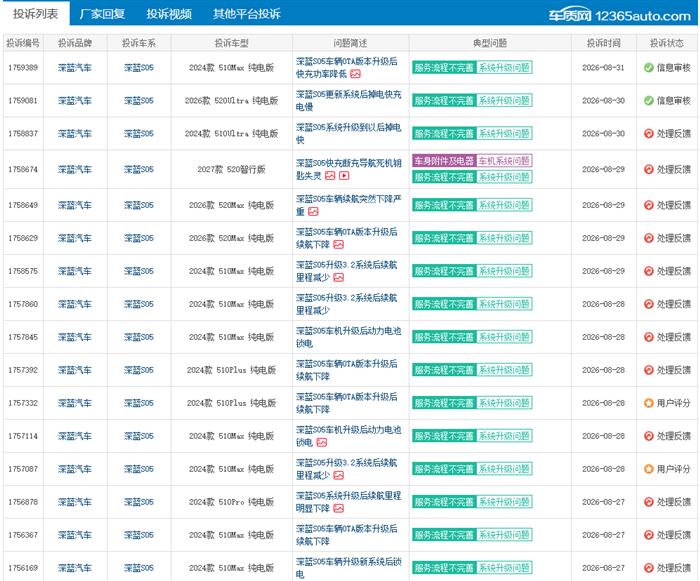Viewport: 700px width, 581px height.
Task: Open complaint link 深蓝S05更新系统后掉电快充电慢
Action: click(349, 101)
